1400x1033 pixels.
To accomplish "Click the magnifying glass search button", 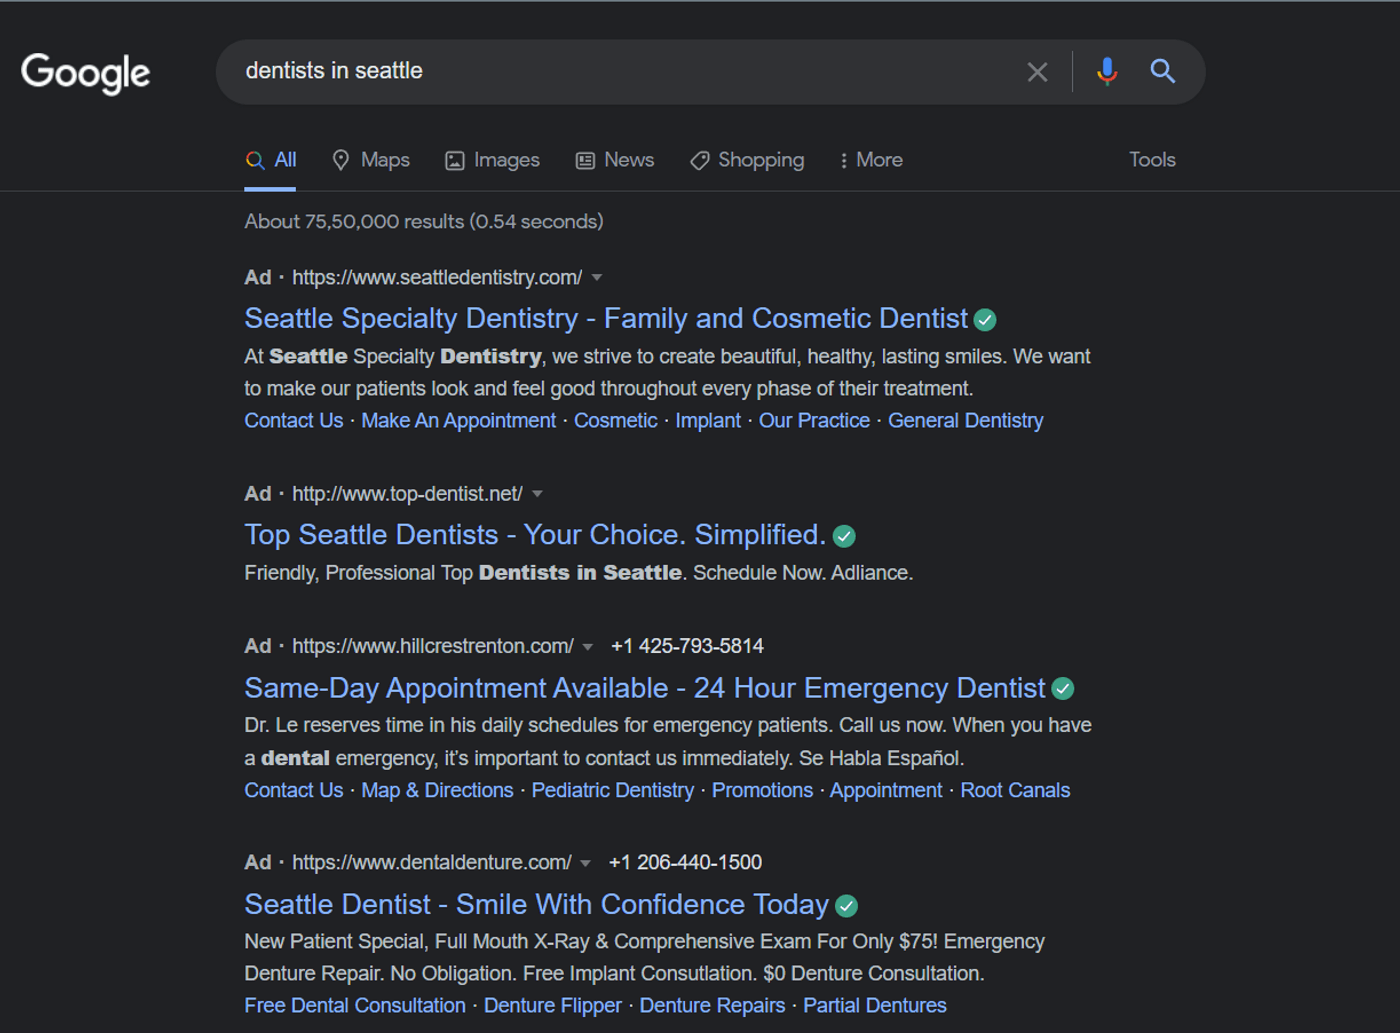I will pos(1162,71).
